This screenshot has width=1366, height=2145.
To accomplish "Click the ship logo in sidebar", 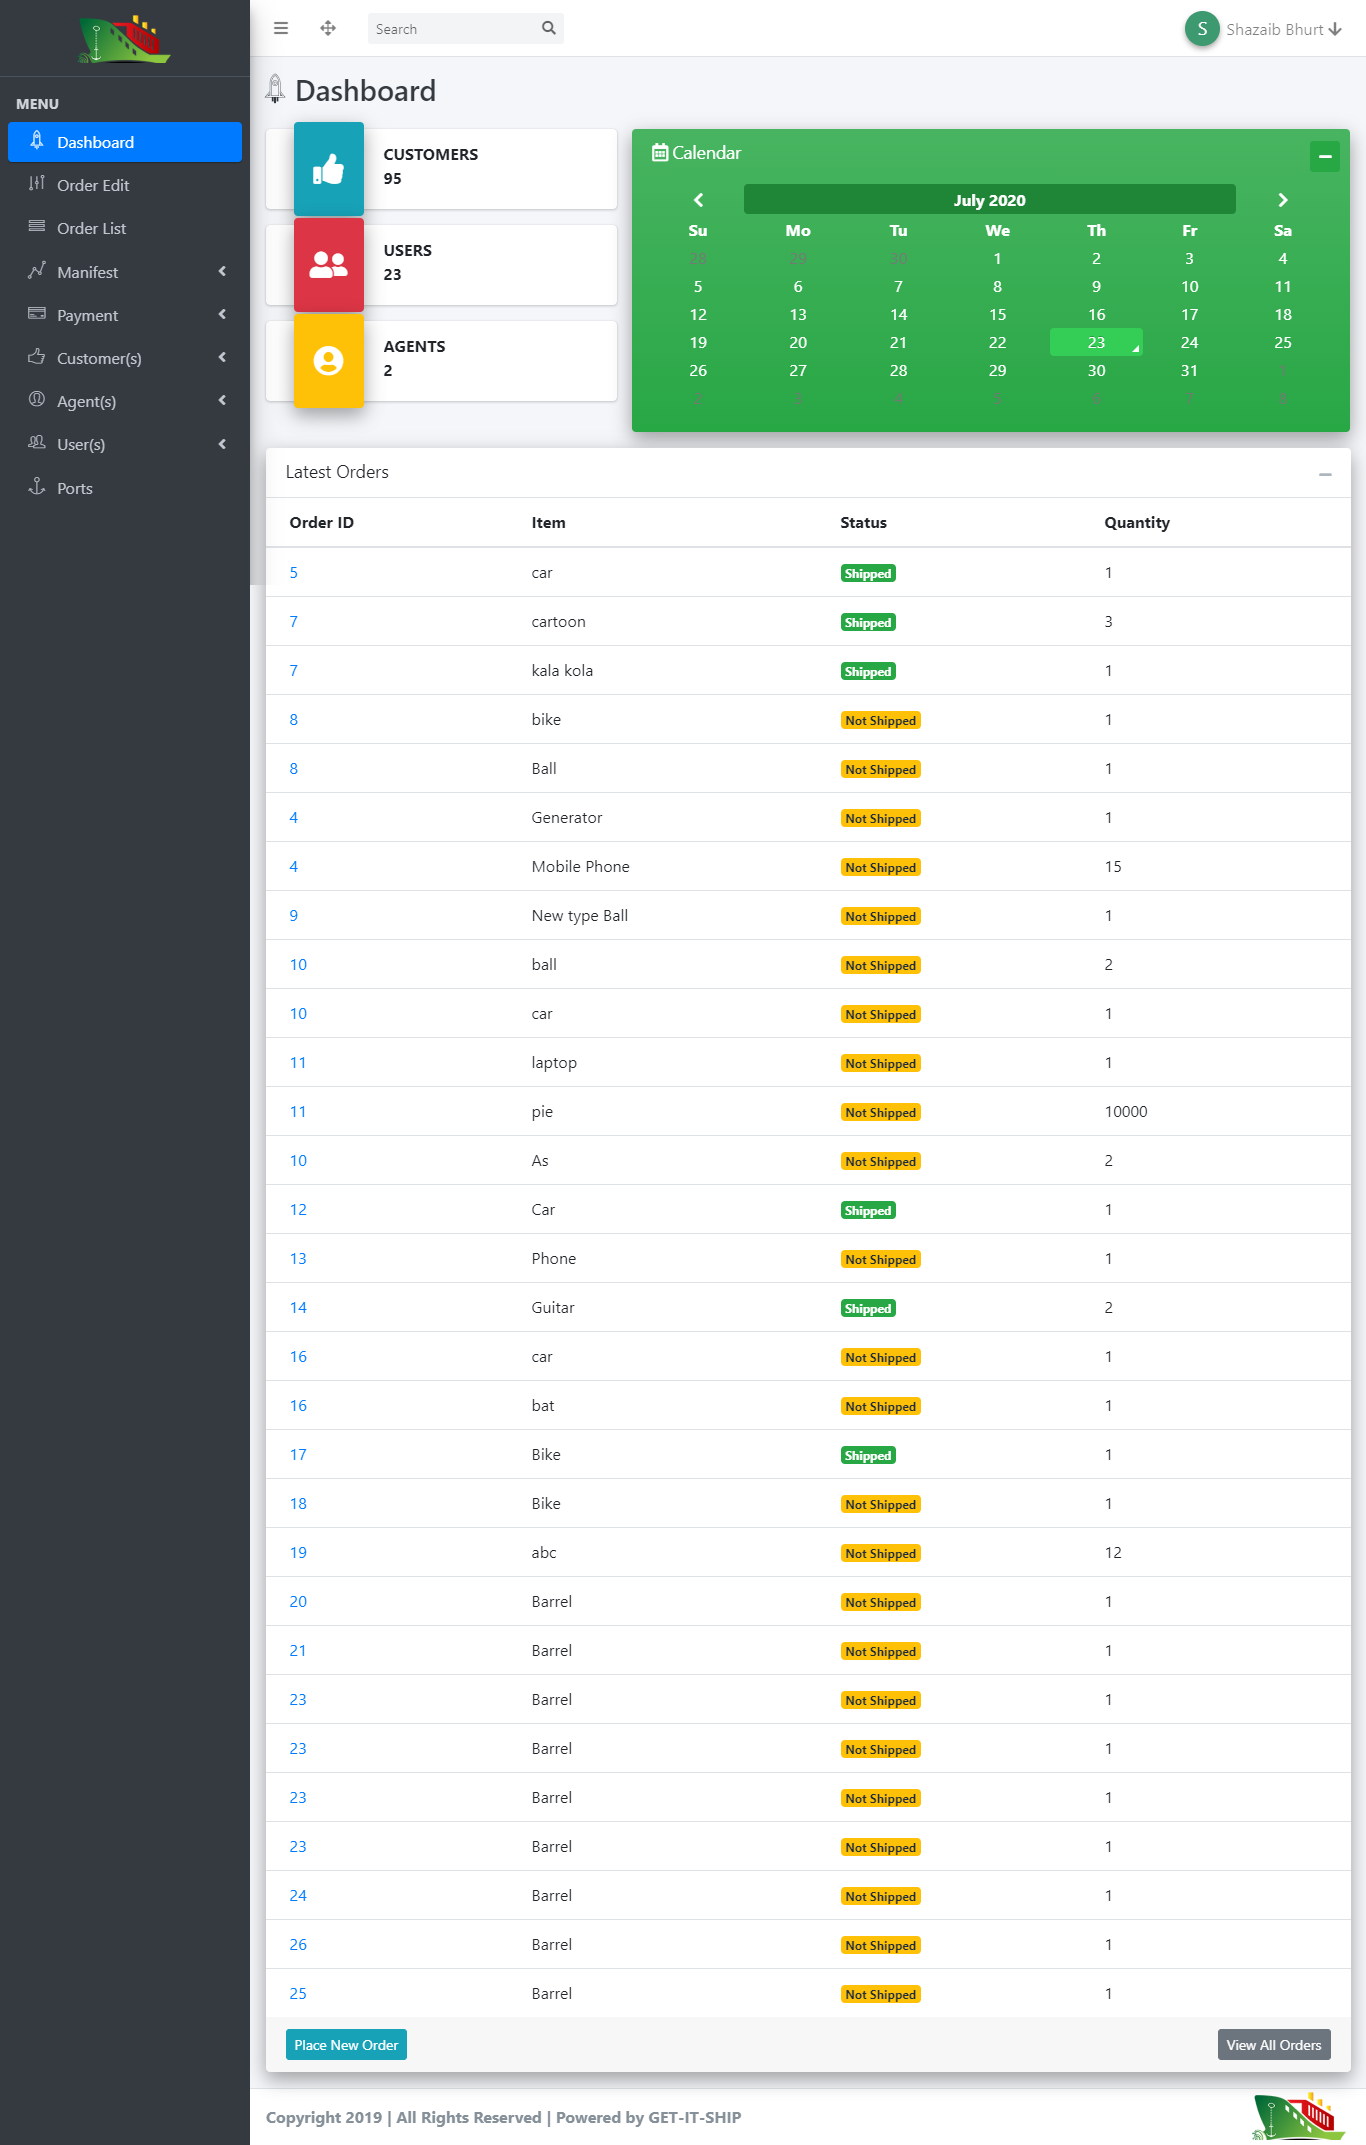I will point(125,39).
